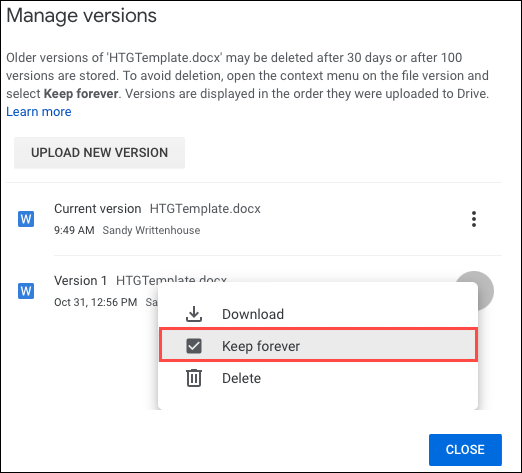Choose the Keep forever menu label

pos(261,346)
